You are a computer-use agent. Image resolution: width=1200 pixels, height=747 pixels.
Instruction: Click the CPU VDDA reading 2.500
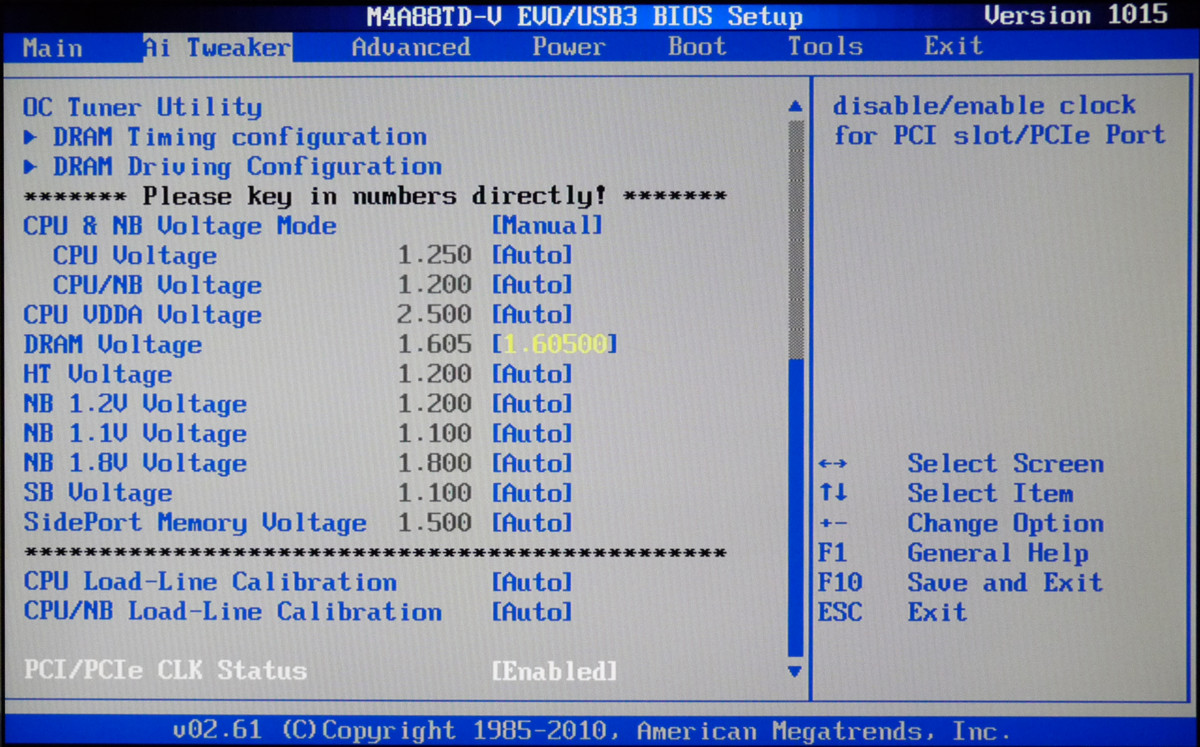click(x=435, y=315)
